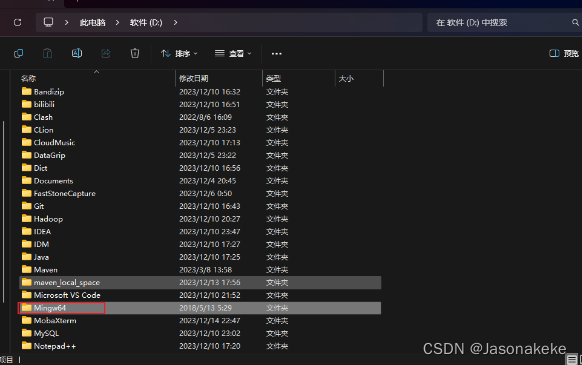This screenshot has height=365, width=582.
Task: Click the Hadoop folder icon
Action: (x=26, y=219)
